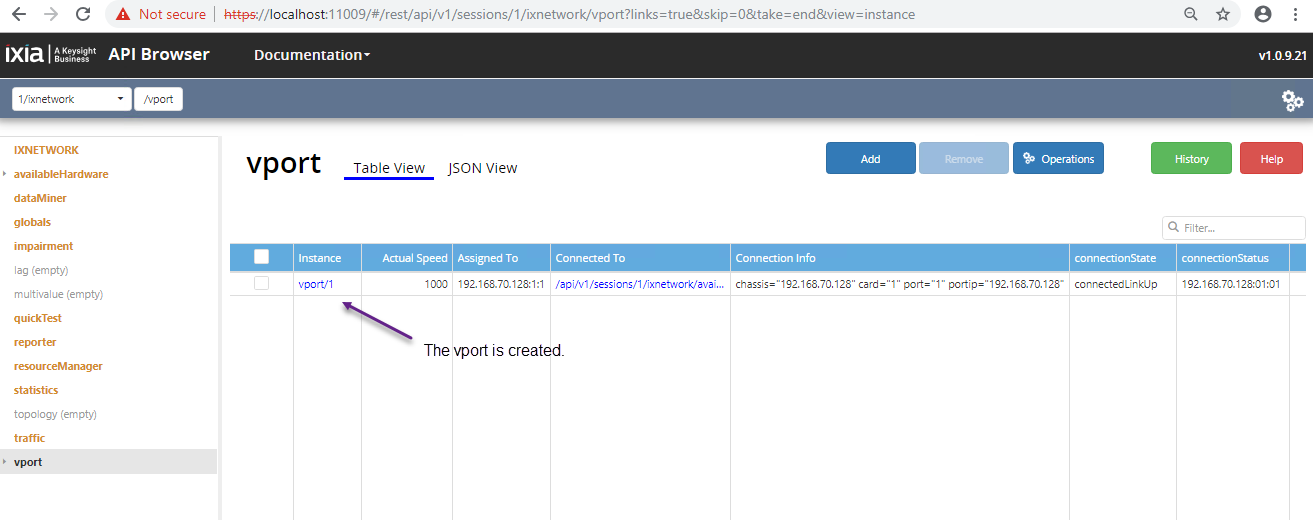The width and height of the screenshot is (1313, 520).
Task: Expand the availableHardware tree node
Action: (x=5, y=174)
